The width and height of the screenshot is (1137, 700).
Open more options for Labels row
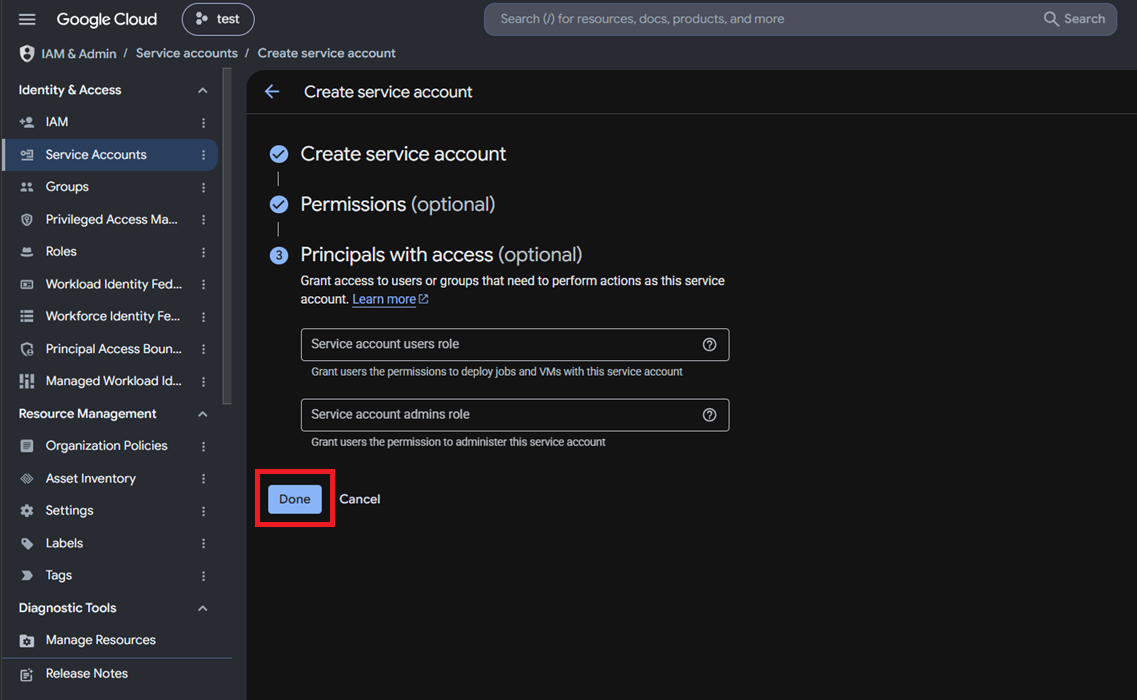click(203, 543)
